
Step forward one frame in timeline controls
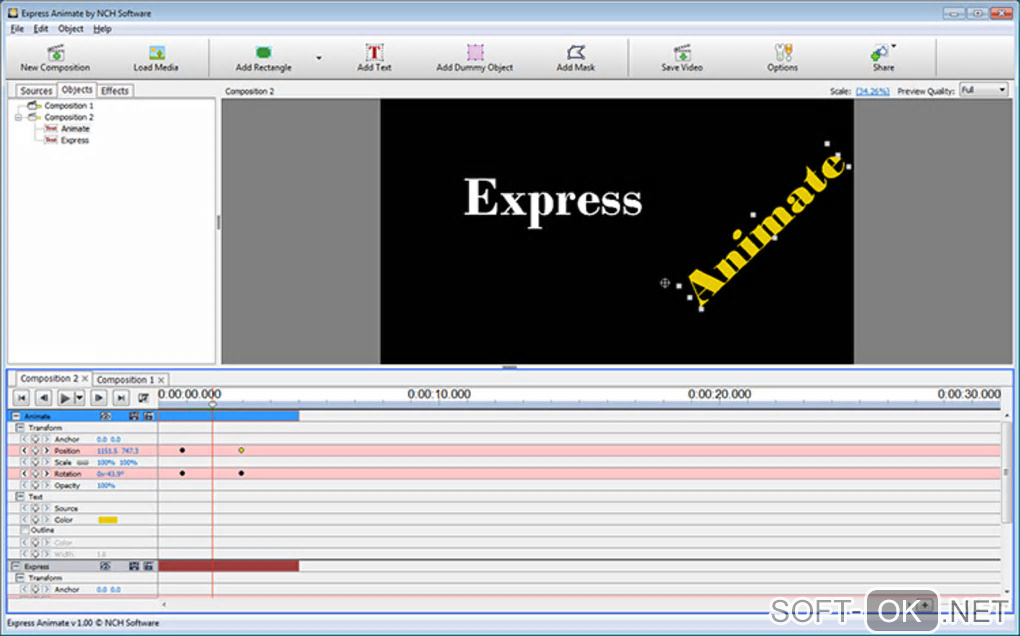pyautogui.click(x=99, y=397)
